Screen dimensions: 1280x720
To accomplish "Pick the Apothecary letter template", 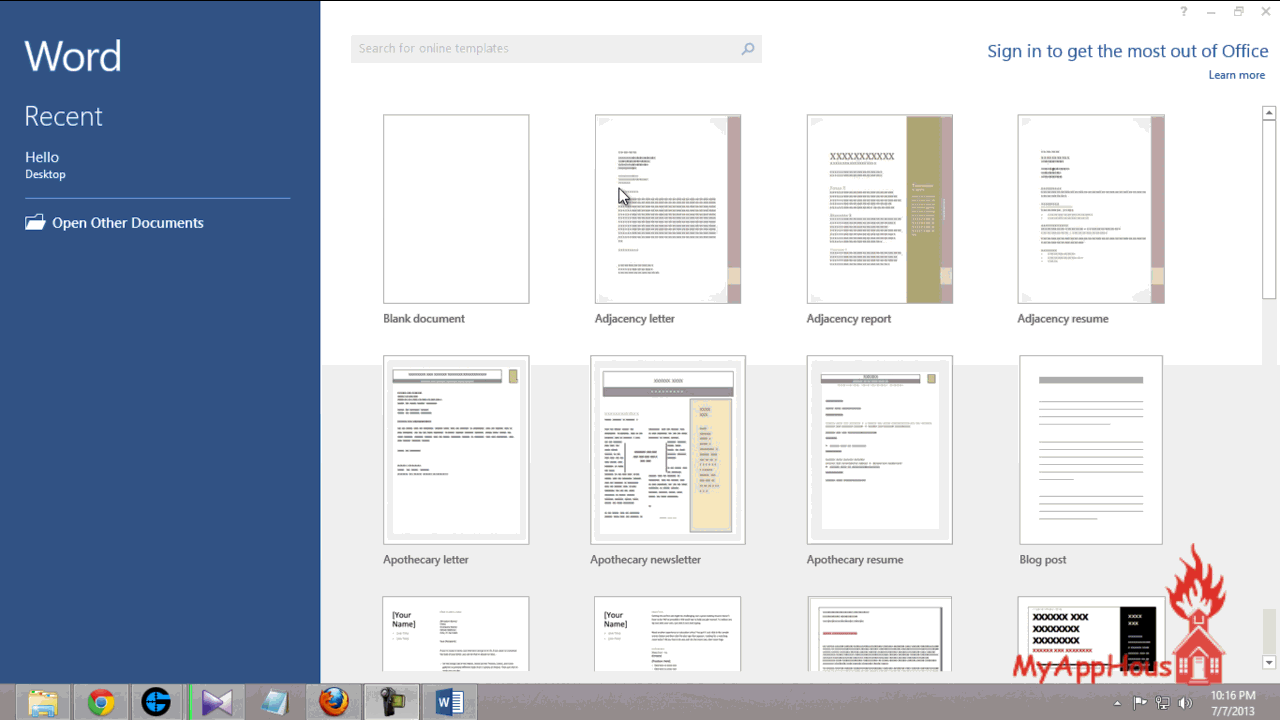I will [456, 450].
